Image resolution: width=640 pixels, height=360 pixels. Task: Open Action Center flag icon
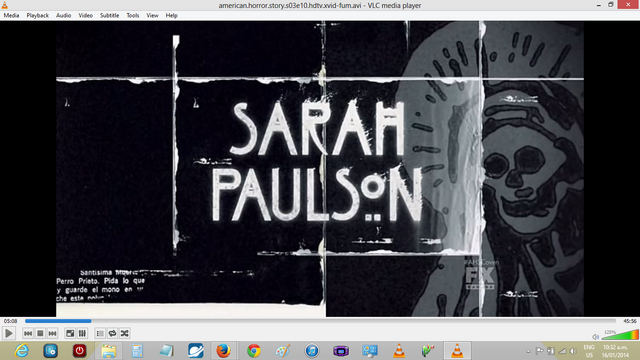coord(539,351)
